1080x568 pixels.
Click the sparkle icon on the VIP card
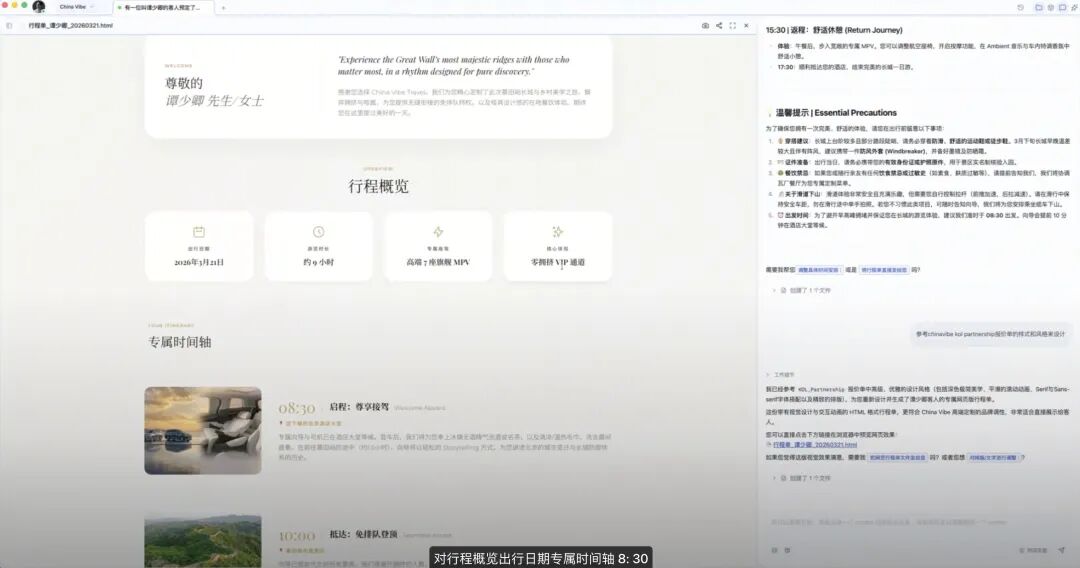tap(557, 232)
